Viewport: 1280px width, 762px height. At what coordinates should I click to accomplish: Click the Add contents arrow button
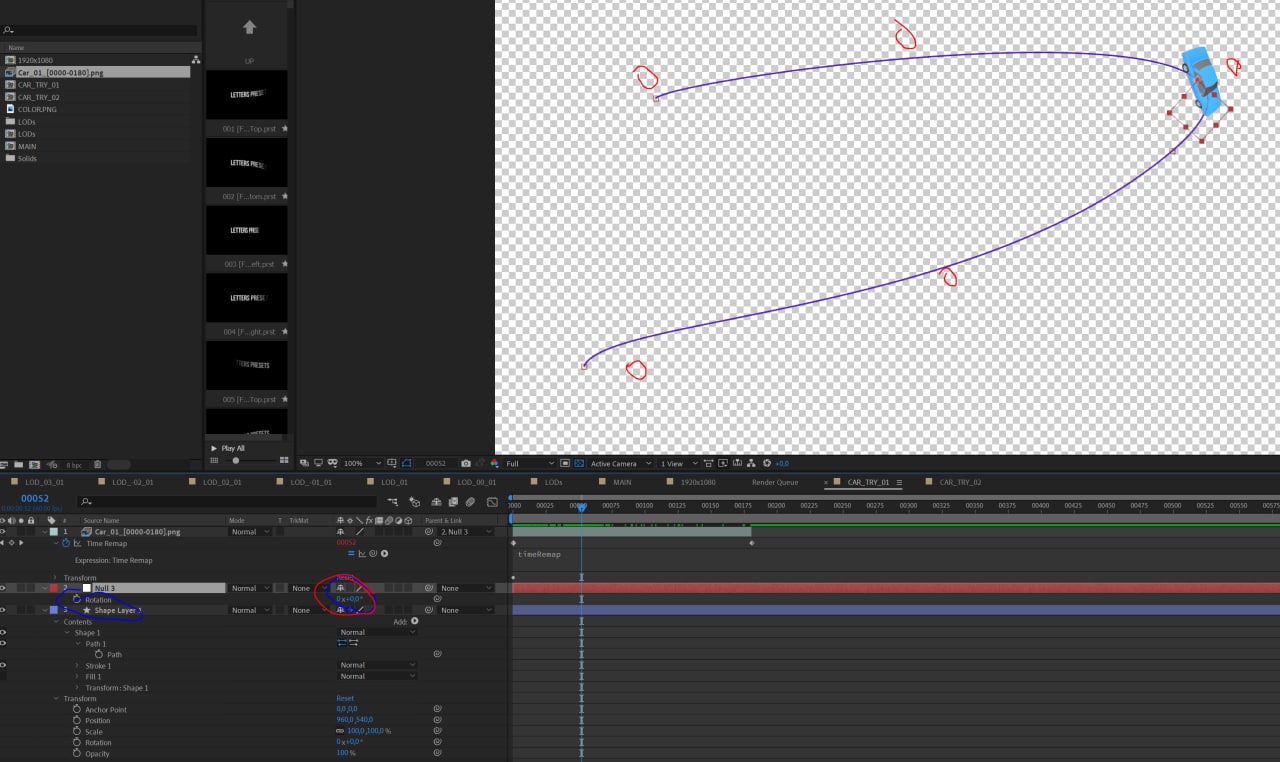pyautogui.click(x=415, y=621)
